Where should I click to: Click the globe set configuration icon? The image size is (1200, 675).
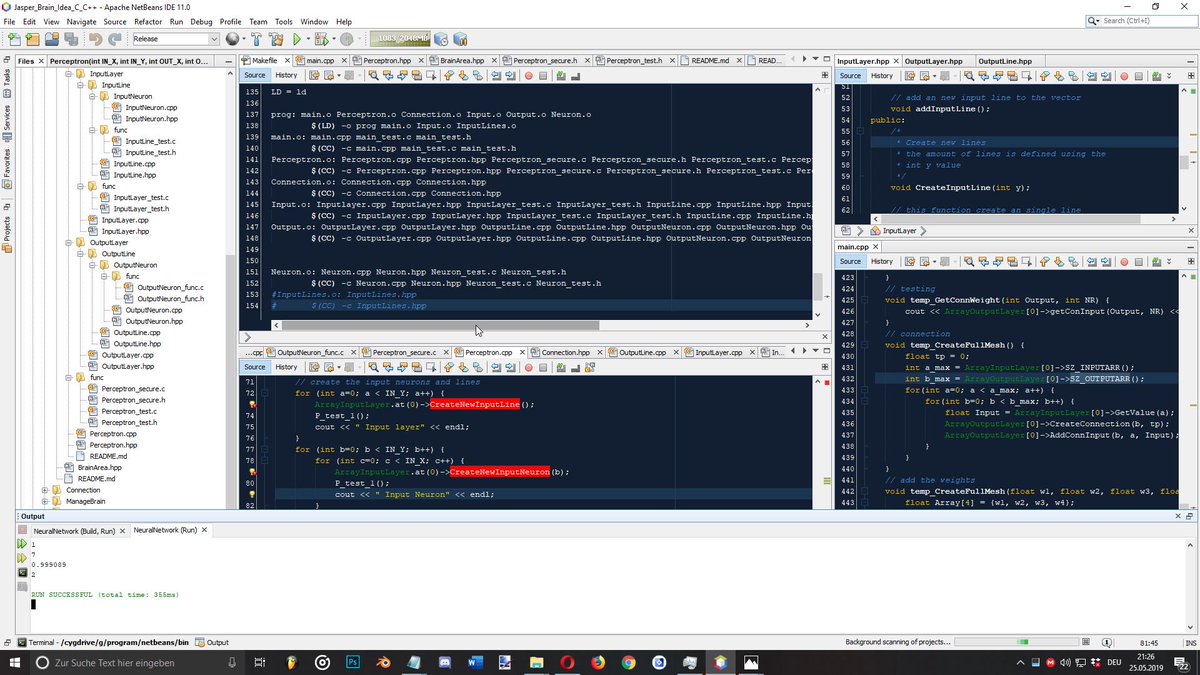point(232,39)
